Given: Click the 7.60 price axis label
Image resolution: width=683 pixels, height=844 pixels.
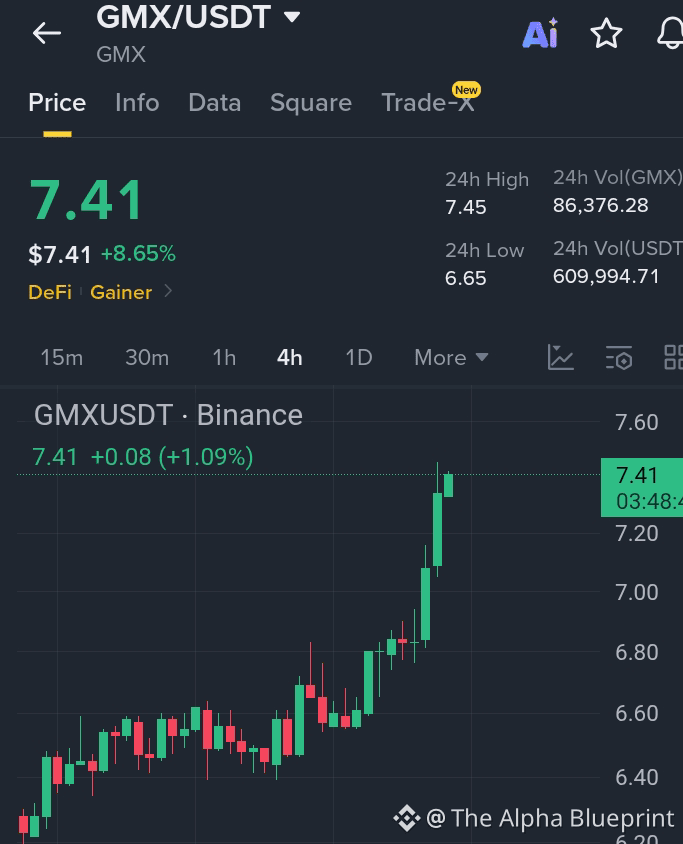Looking at the screenshot, I should coord(637,423).
